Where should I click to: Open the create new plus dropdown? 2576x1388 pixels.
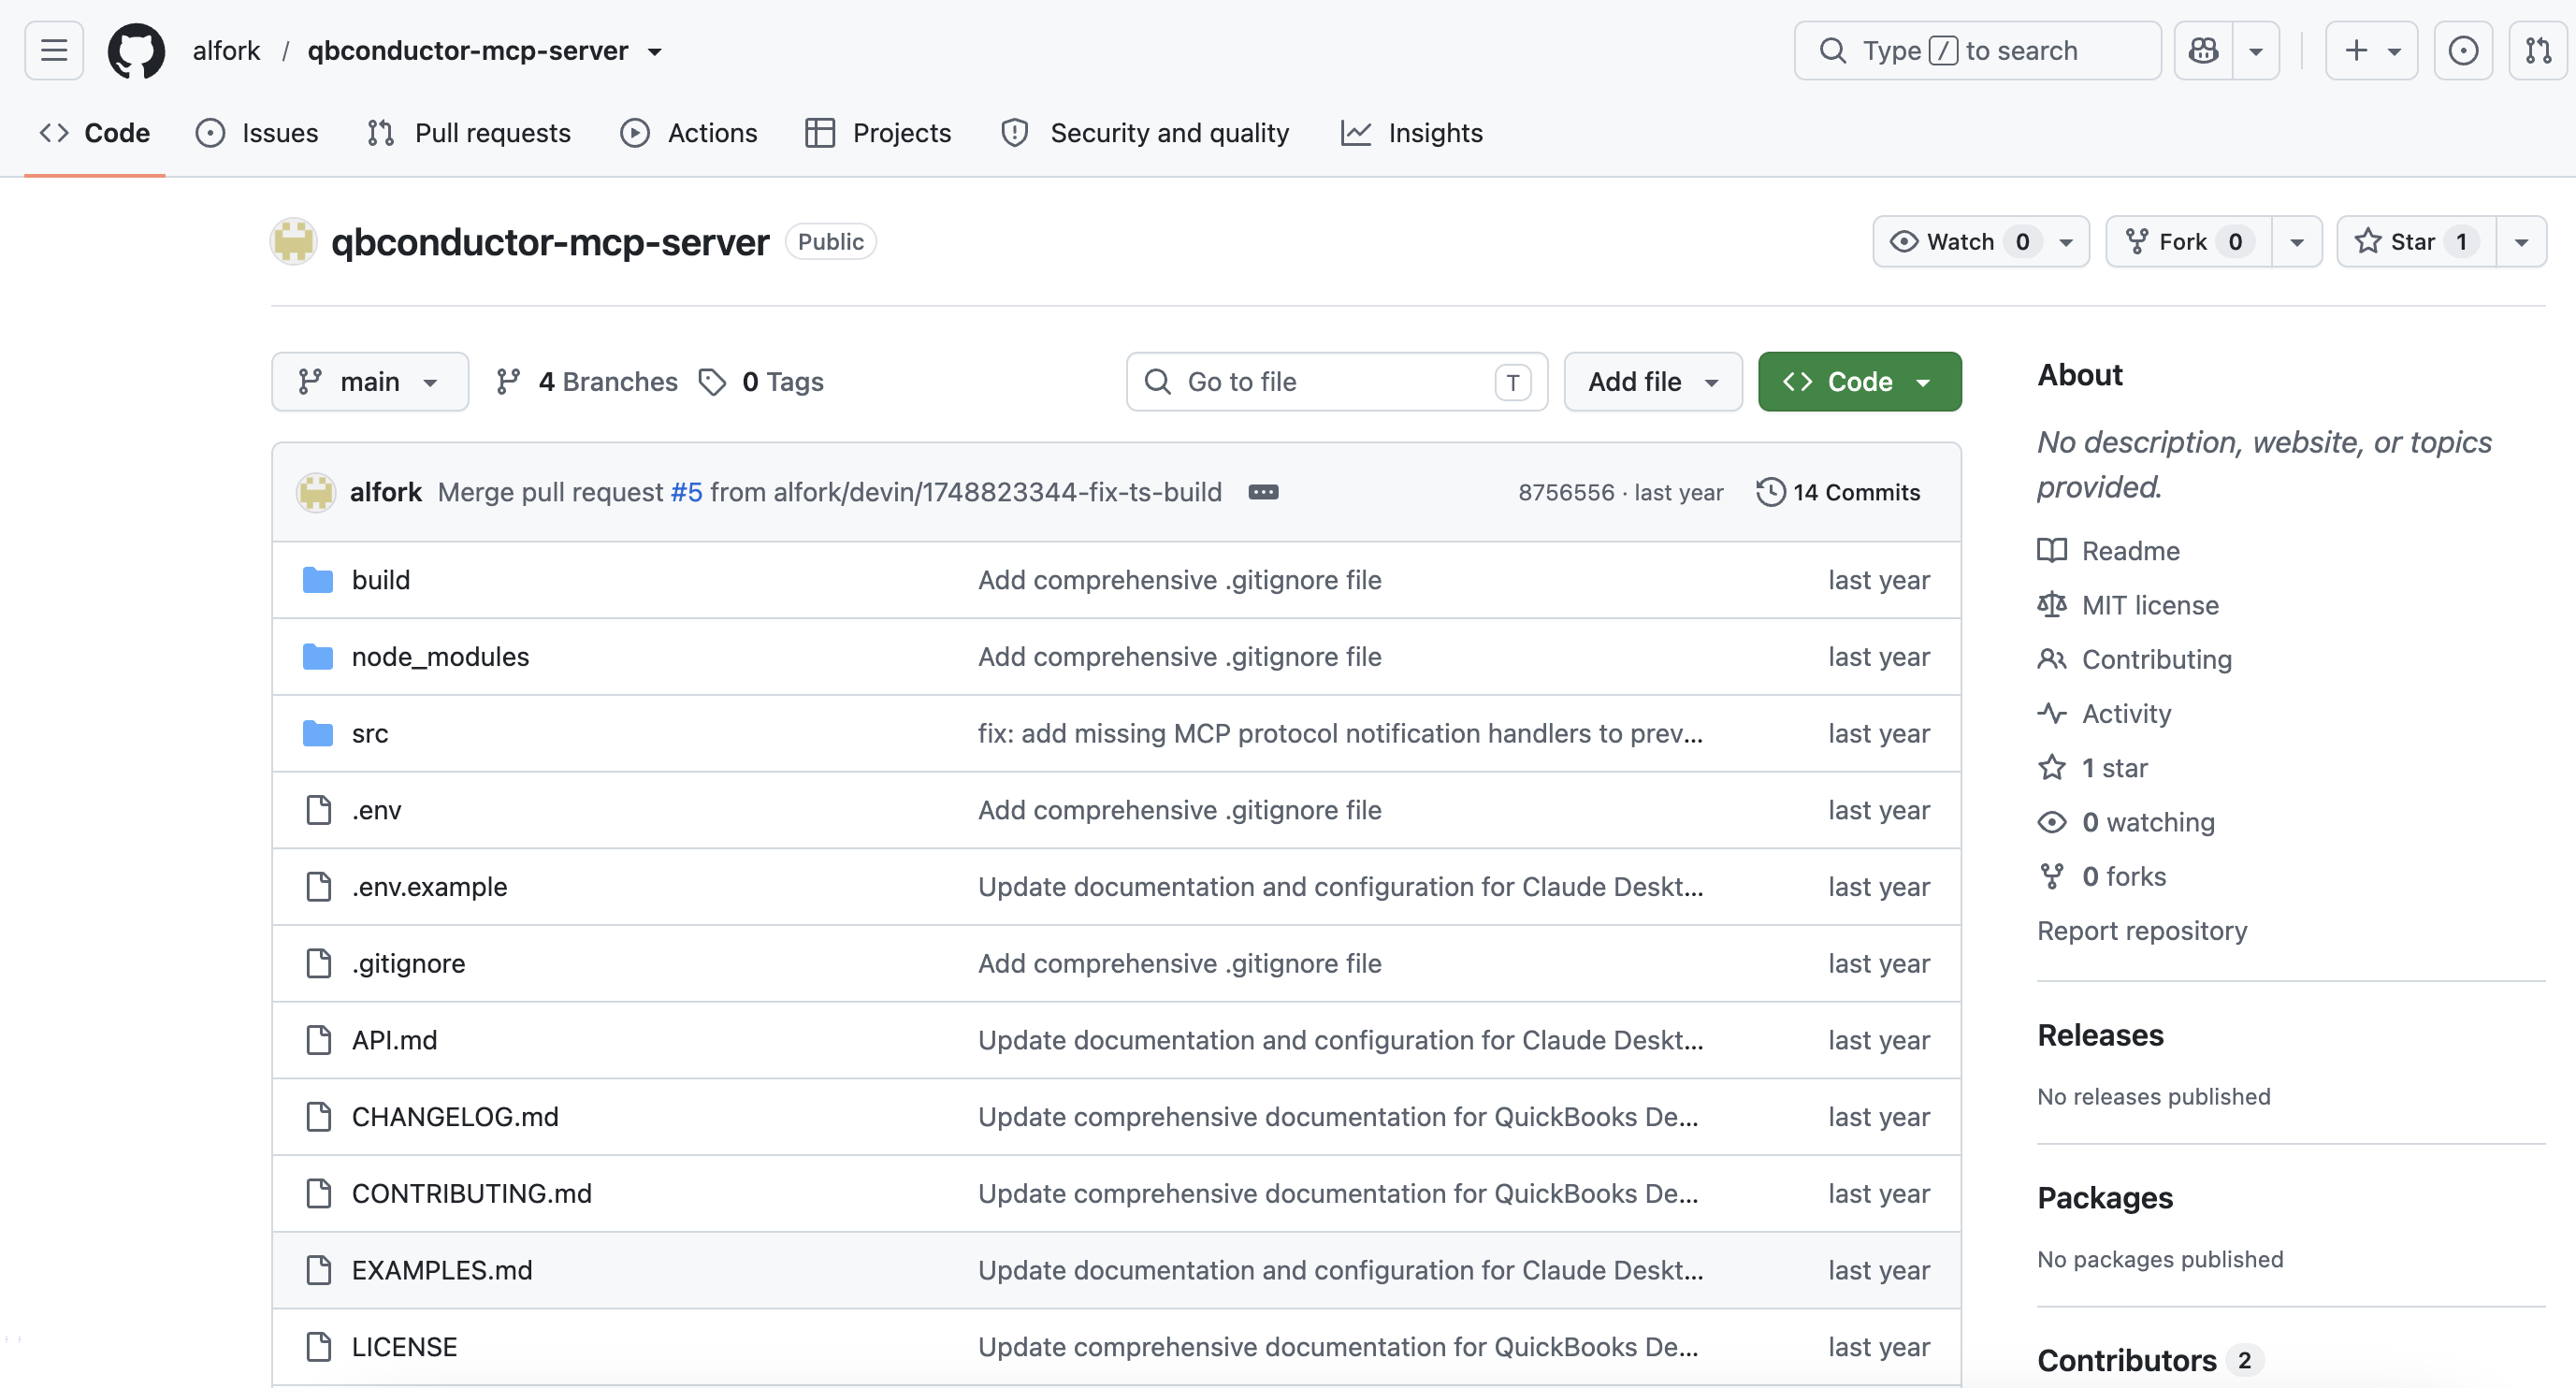pyautogui.click(x=2371, y=50)
